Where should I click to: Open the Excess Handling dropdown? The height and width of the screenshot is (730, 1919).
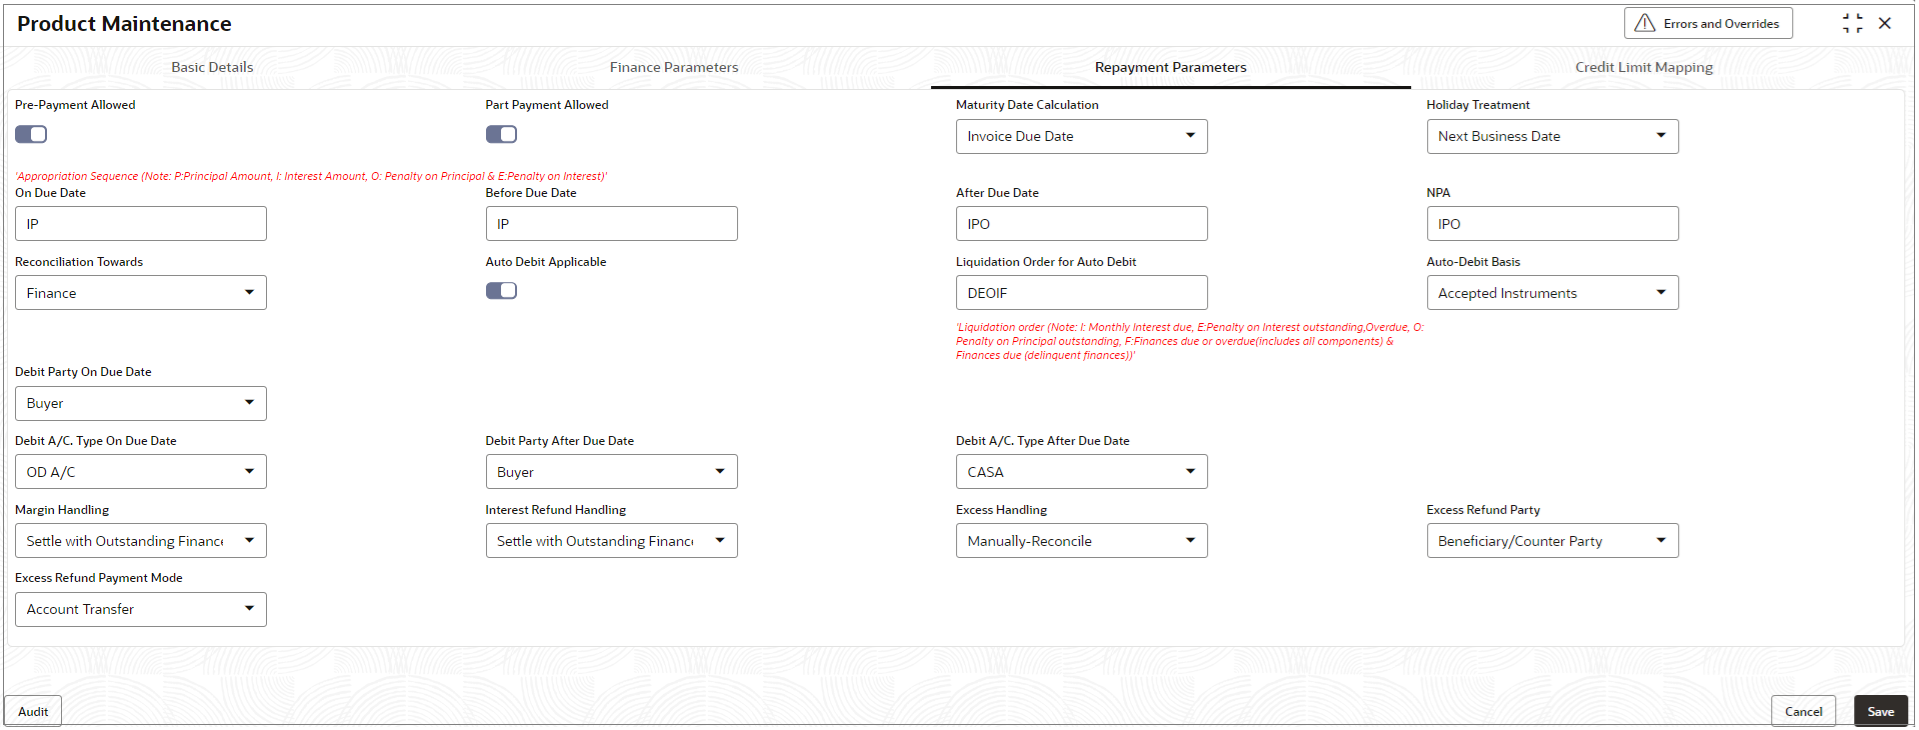tap(1081, 541)
